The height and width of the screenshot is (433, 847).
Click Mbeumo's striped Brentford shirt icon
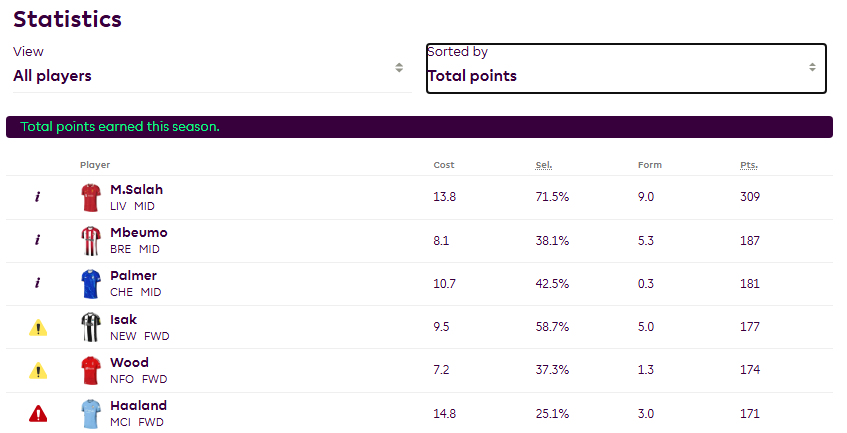click(91, 240)
